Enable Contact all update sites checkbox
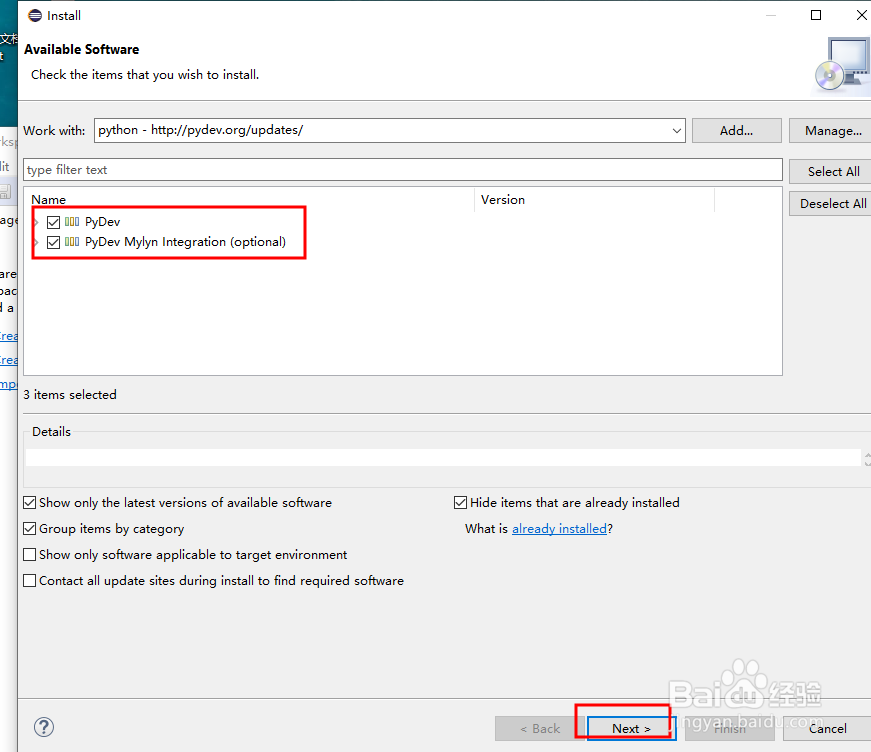Viewport: 871px width, 752px height. click(x=29, y=580)
